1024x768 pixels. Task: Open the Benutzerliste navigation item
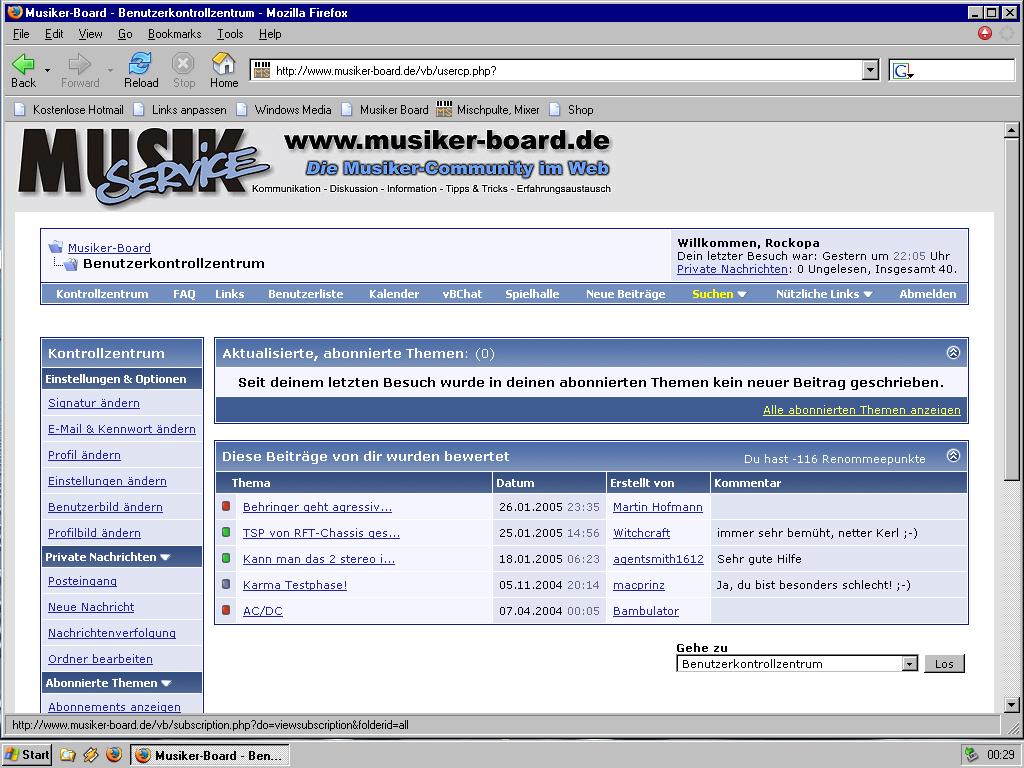[306, 294]
